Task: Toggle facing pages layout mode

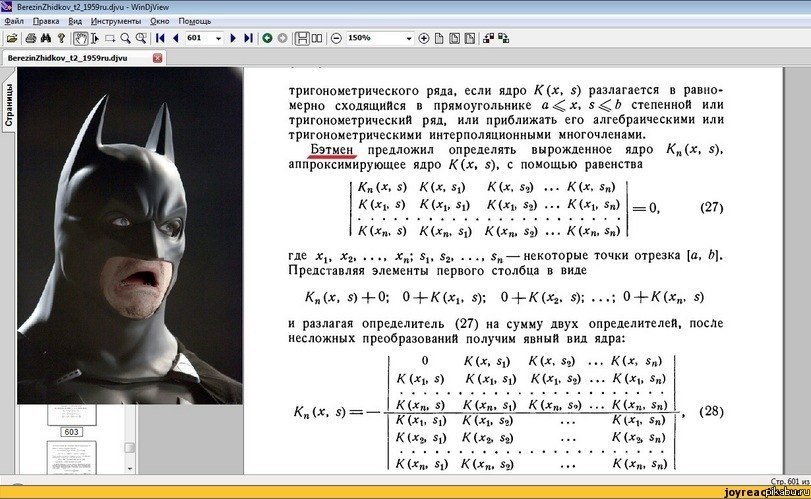Action: click(x=316, y=38)
